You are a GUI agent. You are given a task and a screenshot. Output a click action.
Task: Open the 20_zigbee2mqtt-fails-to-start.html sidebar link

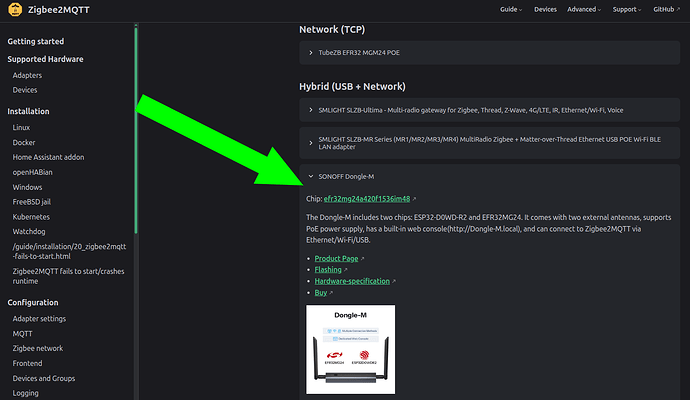(69, 251)
